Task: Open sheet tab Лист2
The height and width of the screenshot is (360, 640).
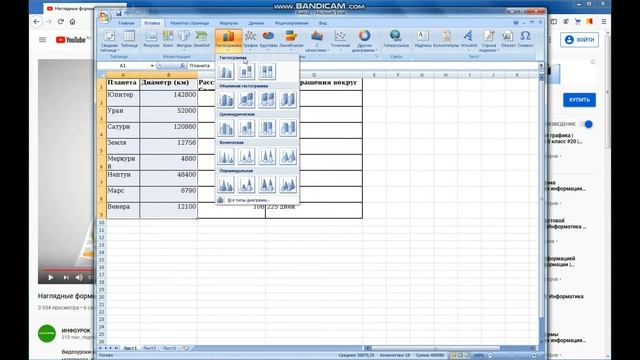Action: (x=150, y=348)
